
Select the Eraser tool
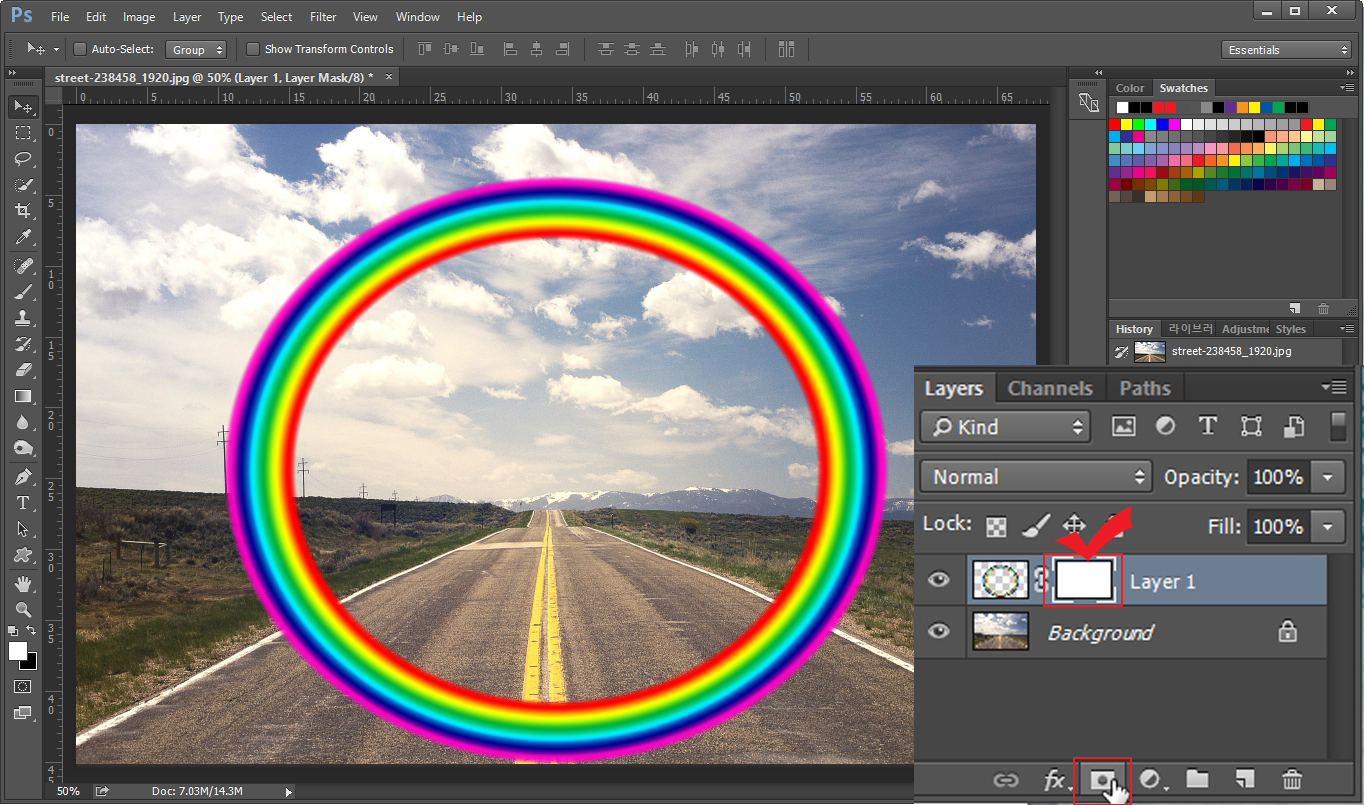[x=23, y=370]
